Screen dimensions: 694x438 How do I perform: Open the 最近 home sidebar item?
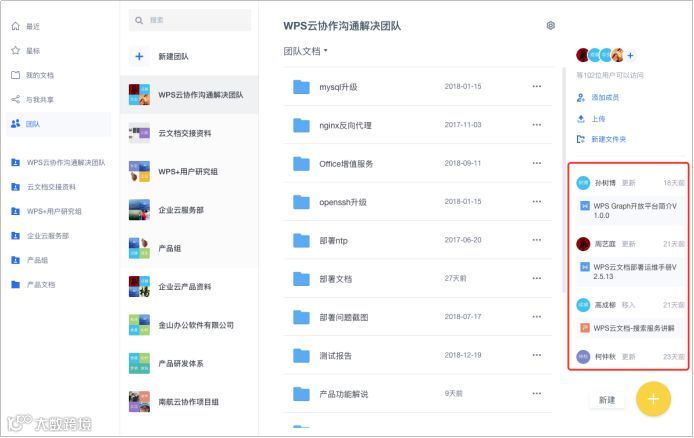click(x=26, y=27)
